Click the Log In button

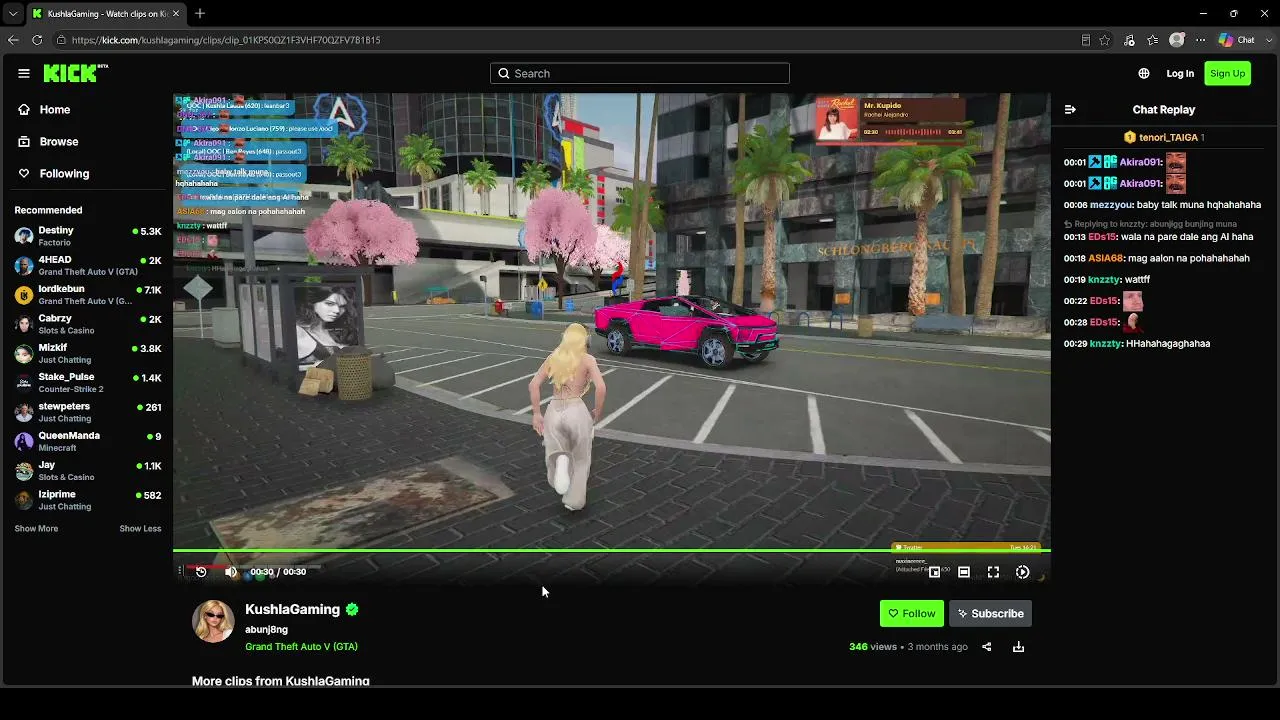pos(1180,73)
